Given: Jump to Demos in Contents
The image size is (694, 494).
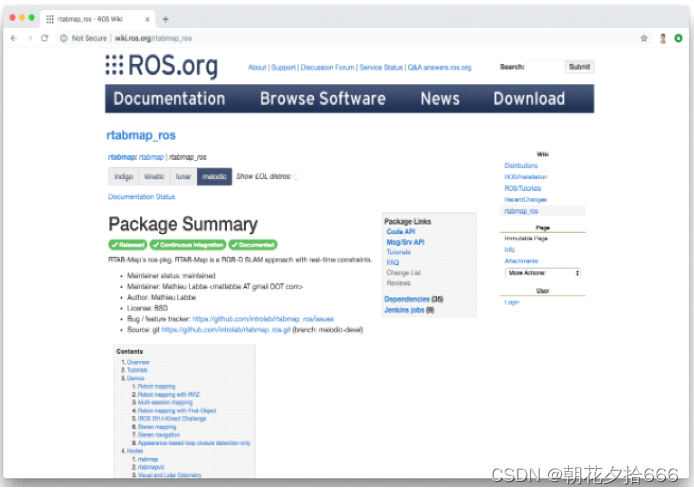Looking at the screenshot, I should click(135, 378).
